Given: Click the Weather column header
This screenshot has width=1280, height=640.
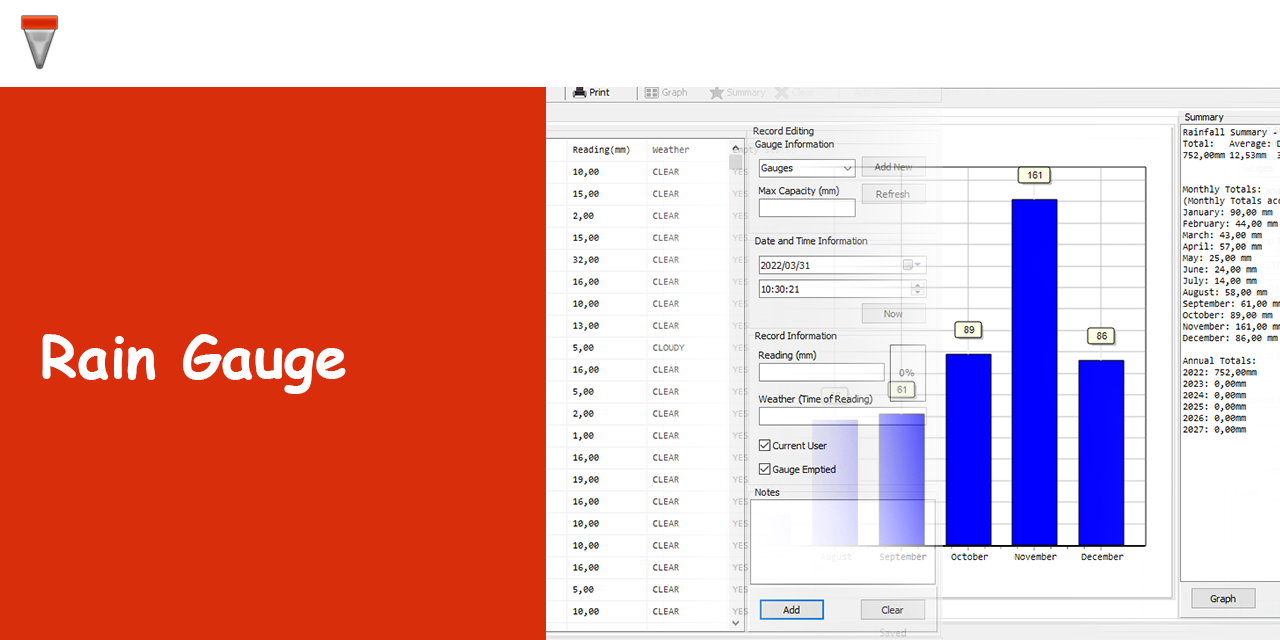Looking at the screenshot, I should (671, 150).
